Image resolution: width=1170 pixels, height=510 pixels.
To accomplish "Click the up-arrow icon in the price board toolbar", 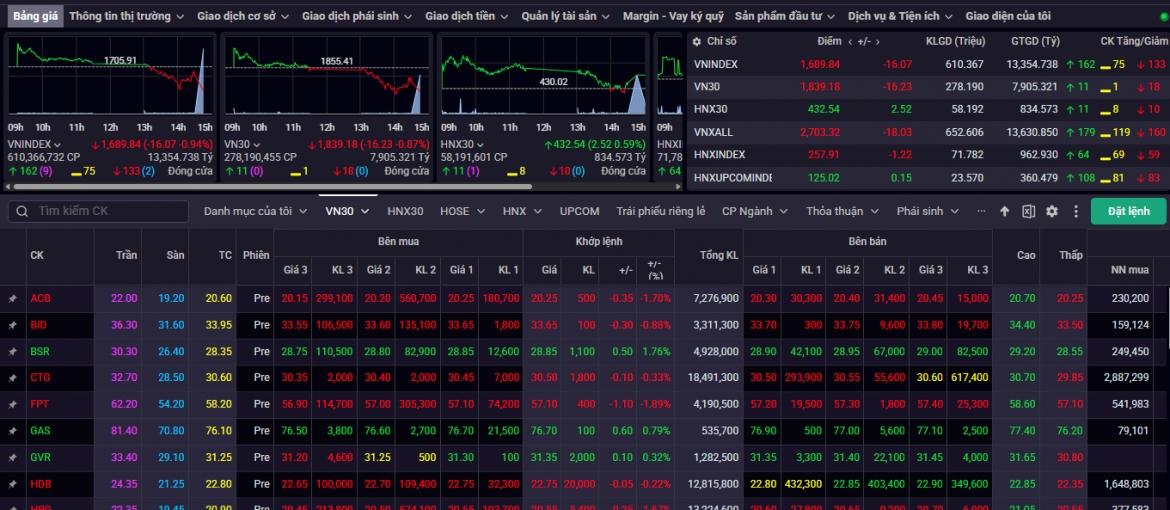I will point(1004,211).
